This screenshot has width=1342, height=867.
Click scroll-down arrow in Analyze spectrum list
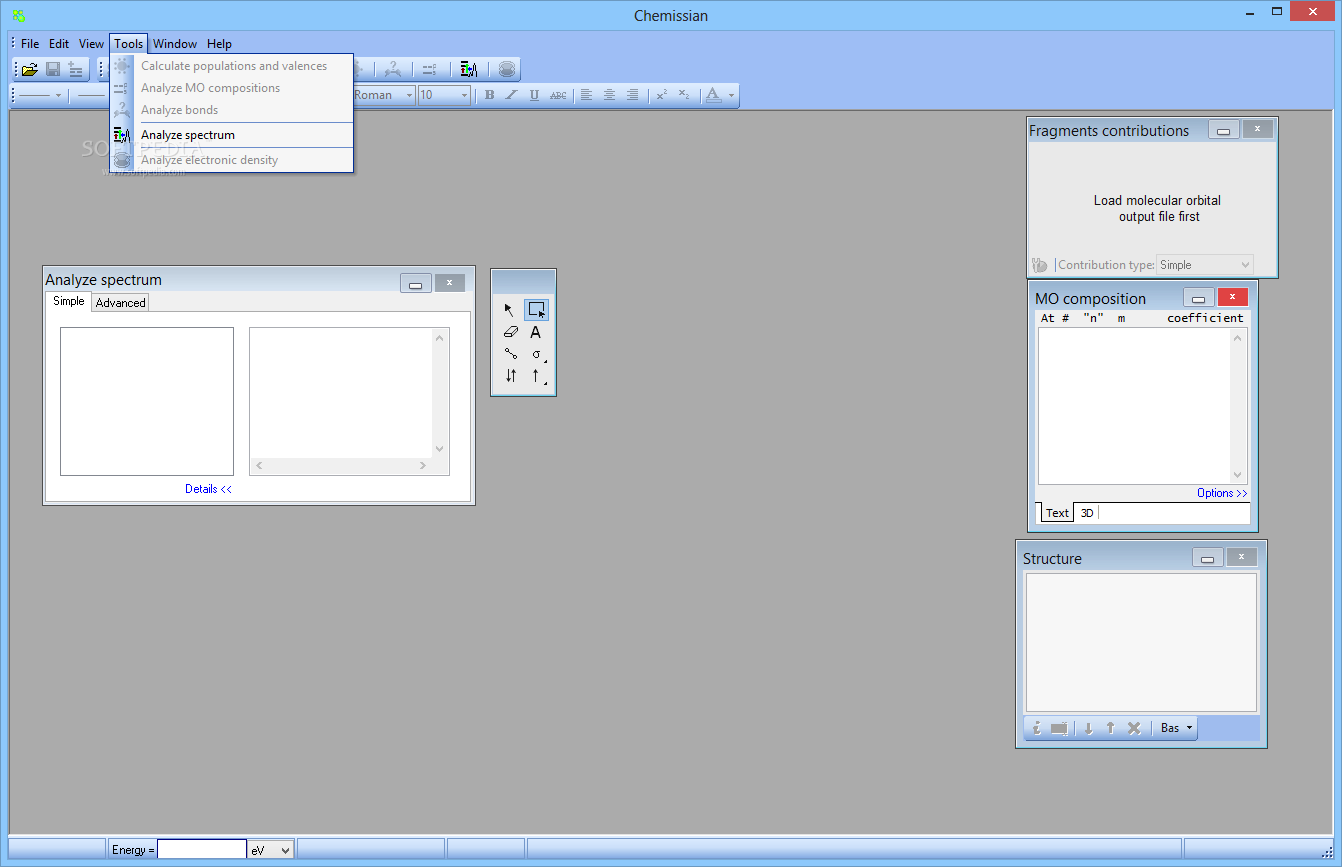[439, 450]
